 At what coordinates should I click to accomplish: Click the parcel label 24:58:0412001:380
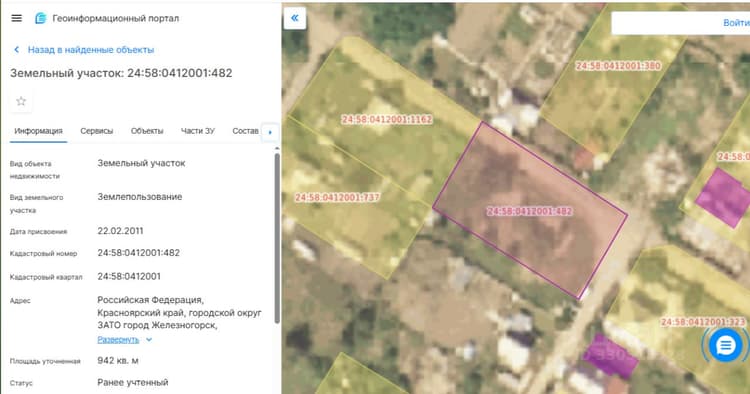click(x=618, y=66)
